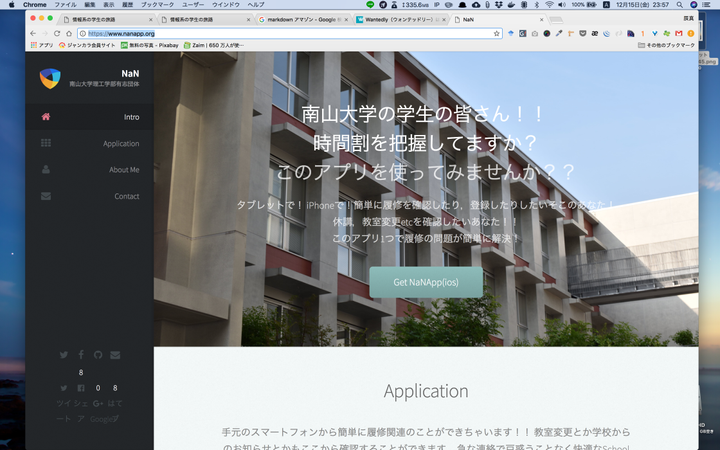Click the round color wheel extension icon
Image resolution: width=720 pixels, height=450 pixels.
point(546,34)
